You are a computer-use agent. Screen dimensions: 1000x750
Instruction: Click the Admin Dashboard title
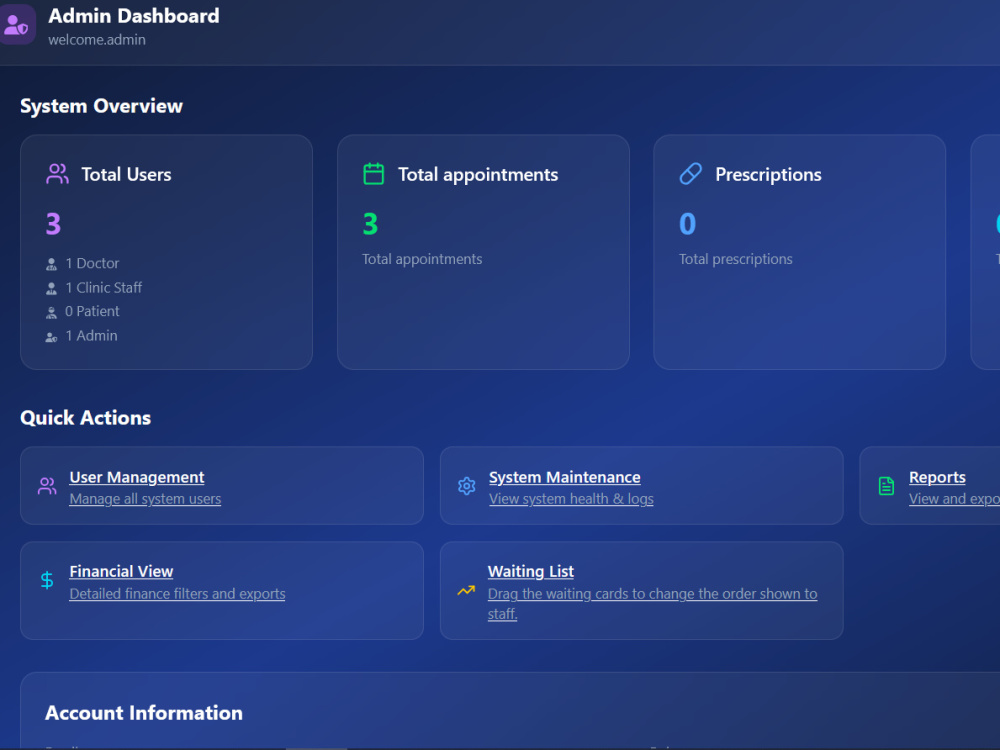pyautogui.click(x=134, y=16)
